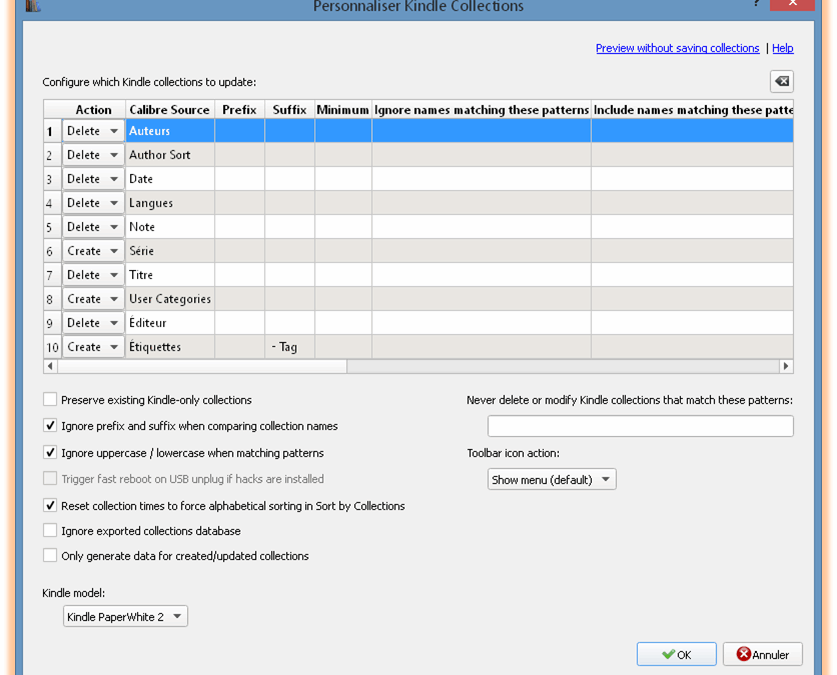
Task: Click horizontal scrollbar right arrow
Action: point(786,366)
